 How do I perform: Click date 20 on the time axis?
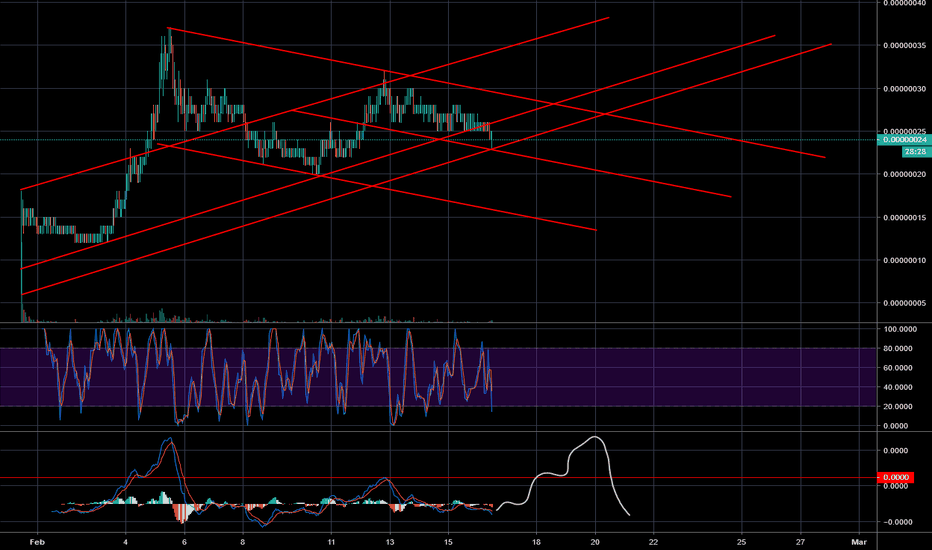coord(595,542)
